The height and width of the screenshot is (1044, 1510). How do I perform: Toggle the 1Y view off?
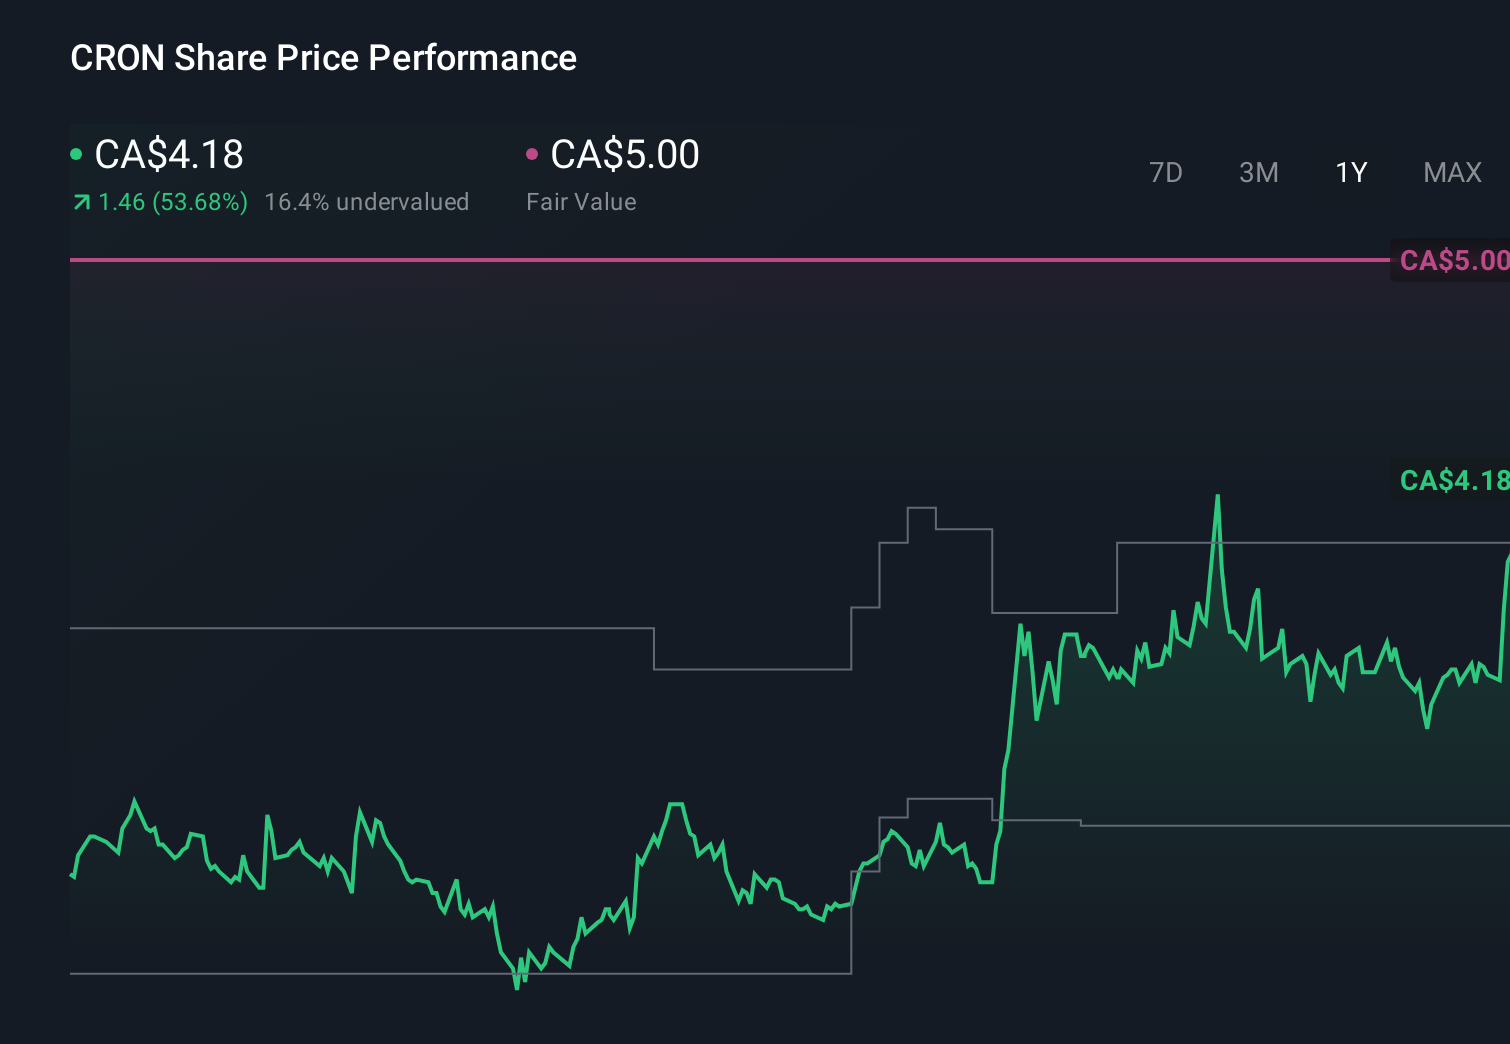[1351, 172]
